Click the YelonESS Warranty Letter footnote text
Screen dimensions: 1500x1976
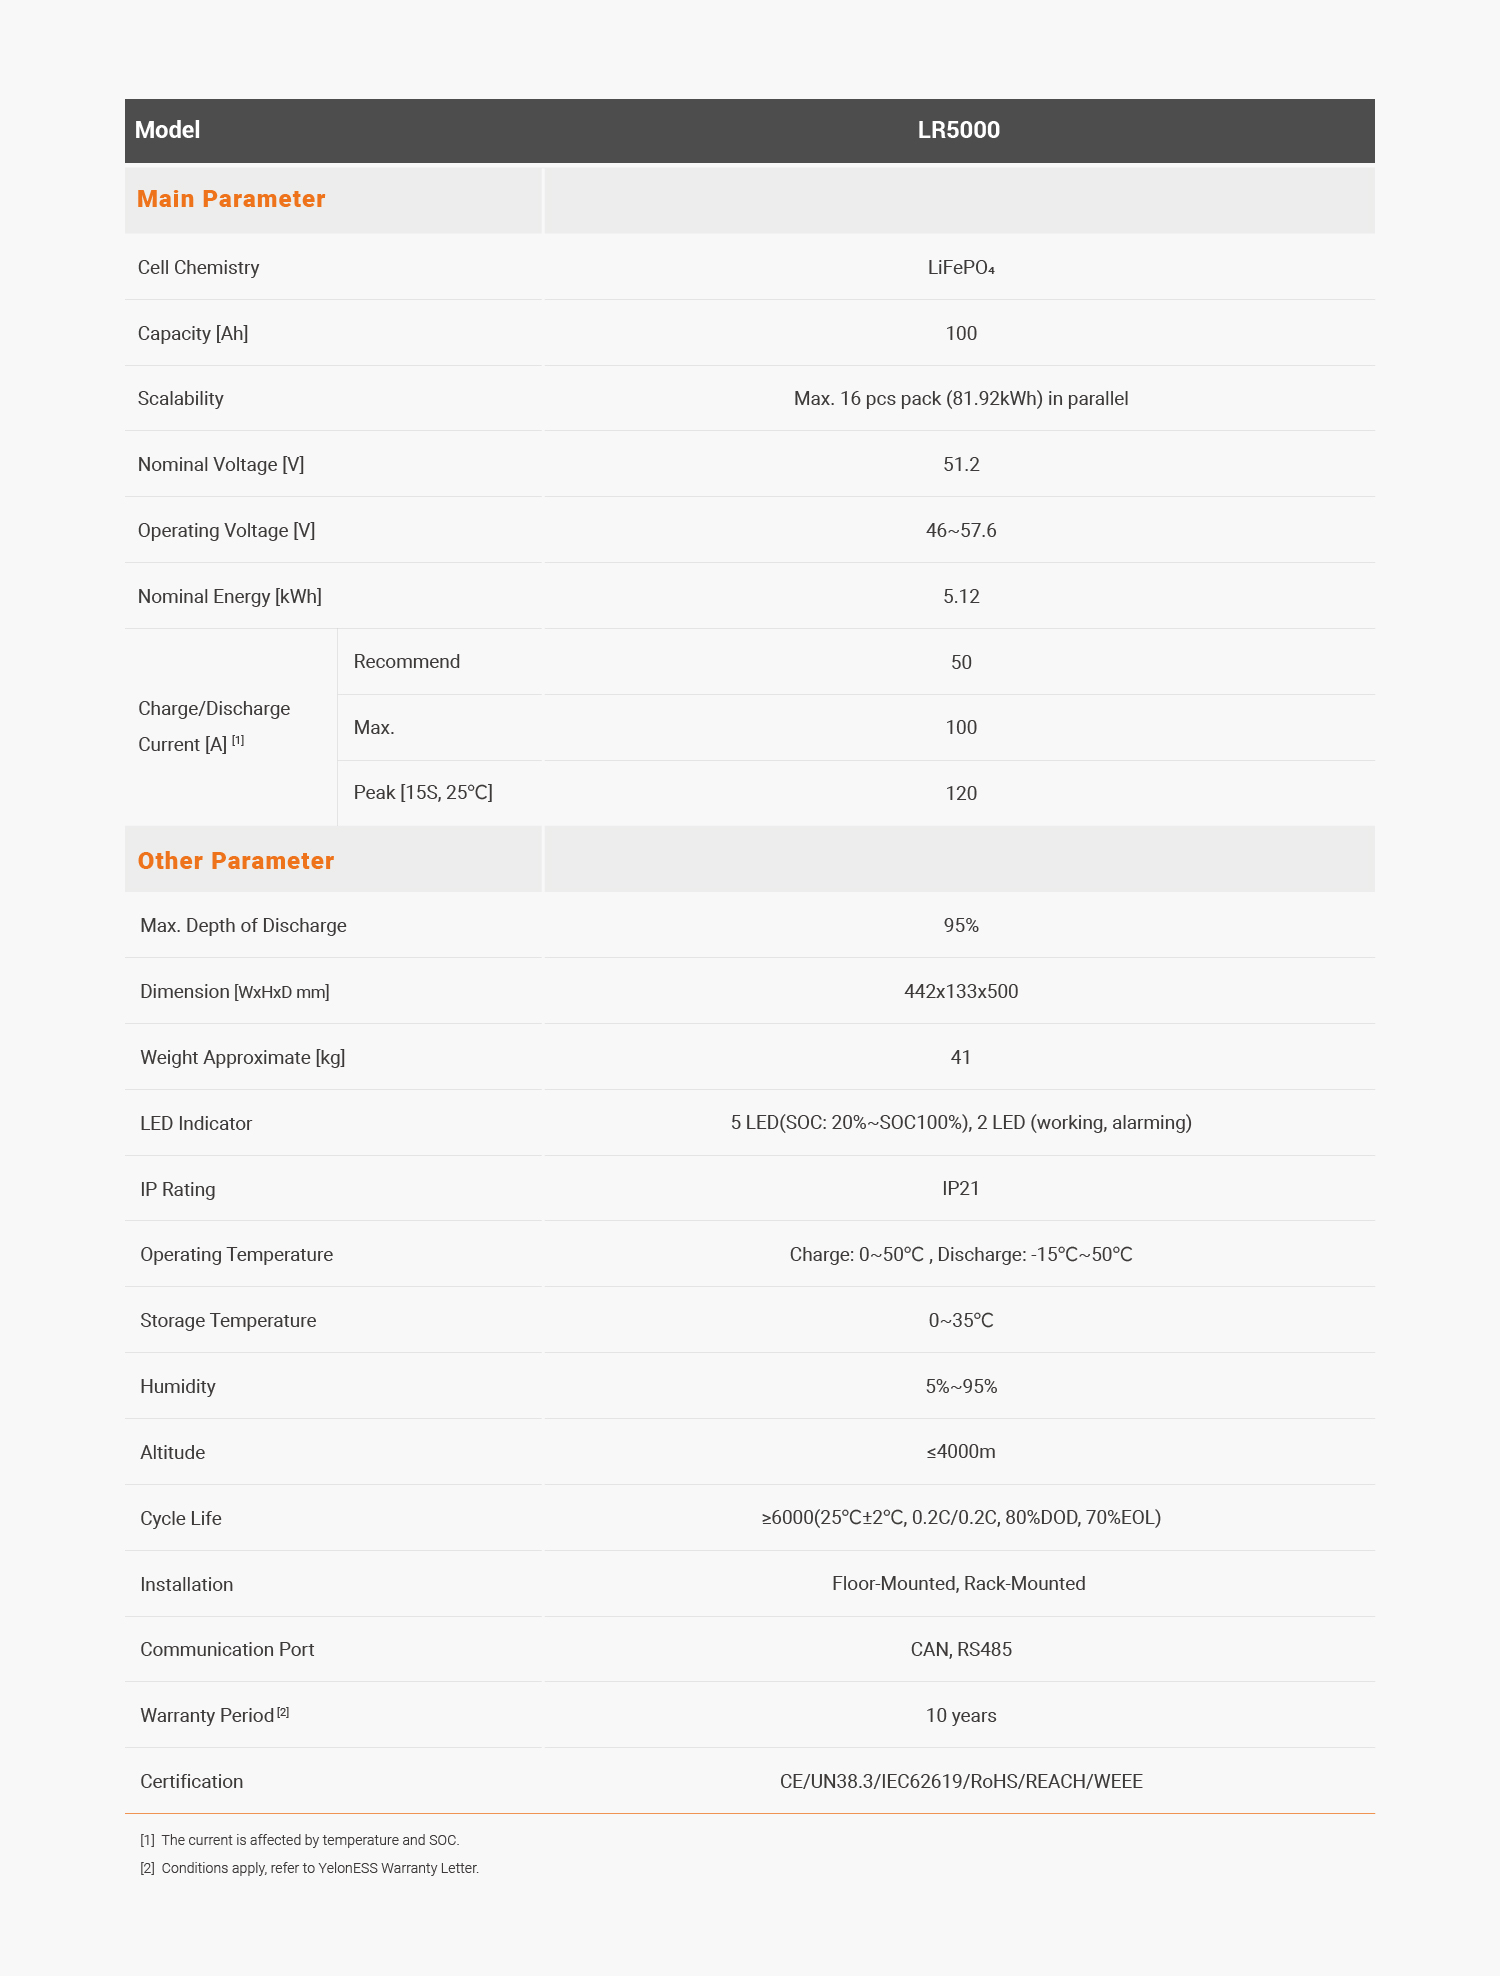(320, 1868)
